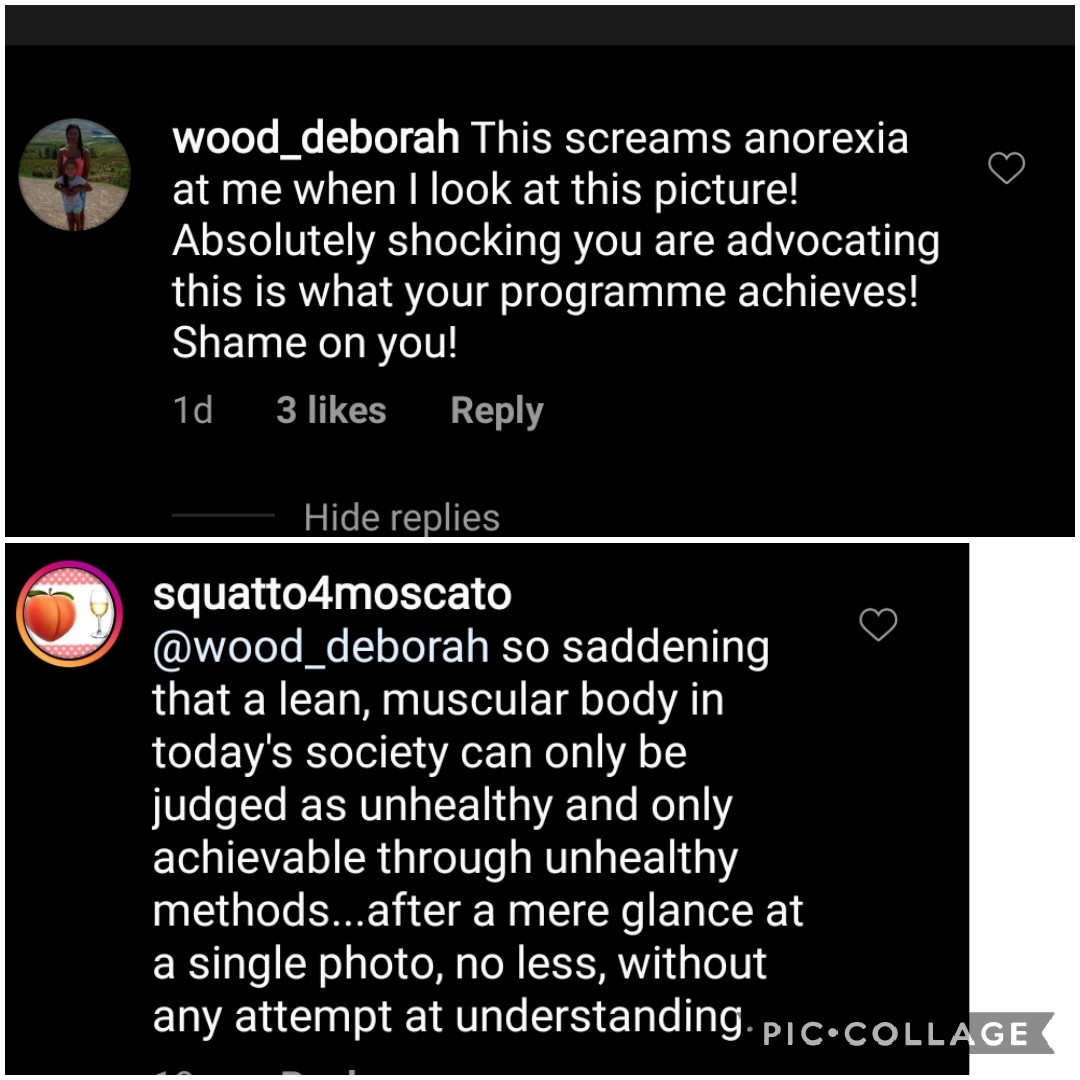Tap the dark gray bar at the top
Image resolution: width=1080 pixels, height=1080 pixels.
pos(540,25)
